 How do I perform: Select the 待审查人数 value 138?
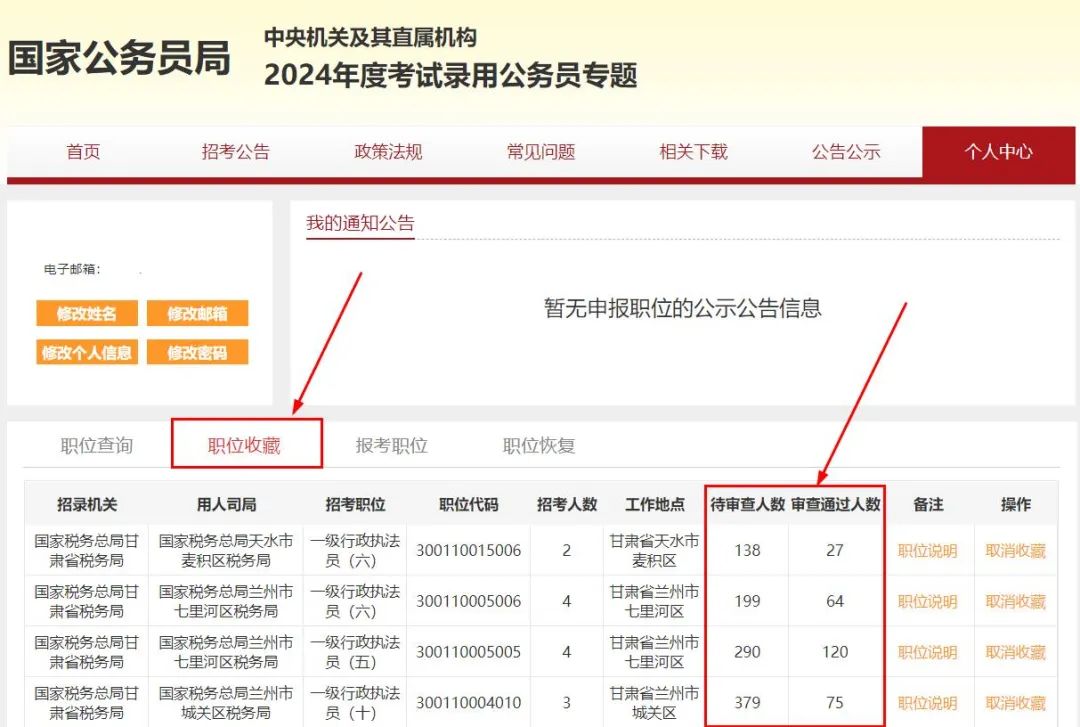pyautogui.click(x=747, y=551)
